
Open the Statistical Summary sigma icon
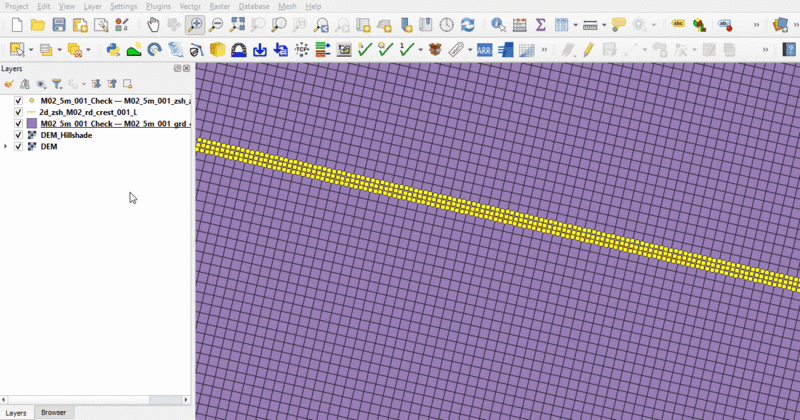coord(540,24)
